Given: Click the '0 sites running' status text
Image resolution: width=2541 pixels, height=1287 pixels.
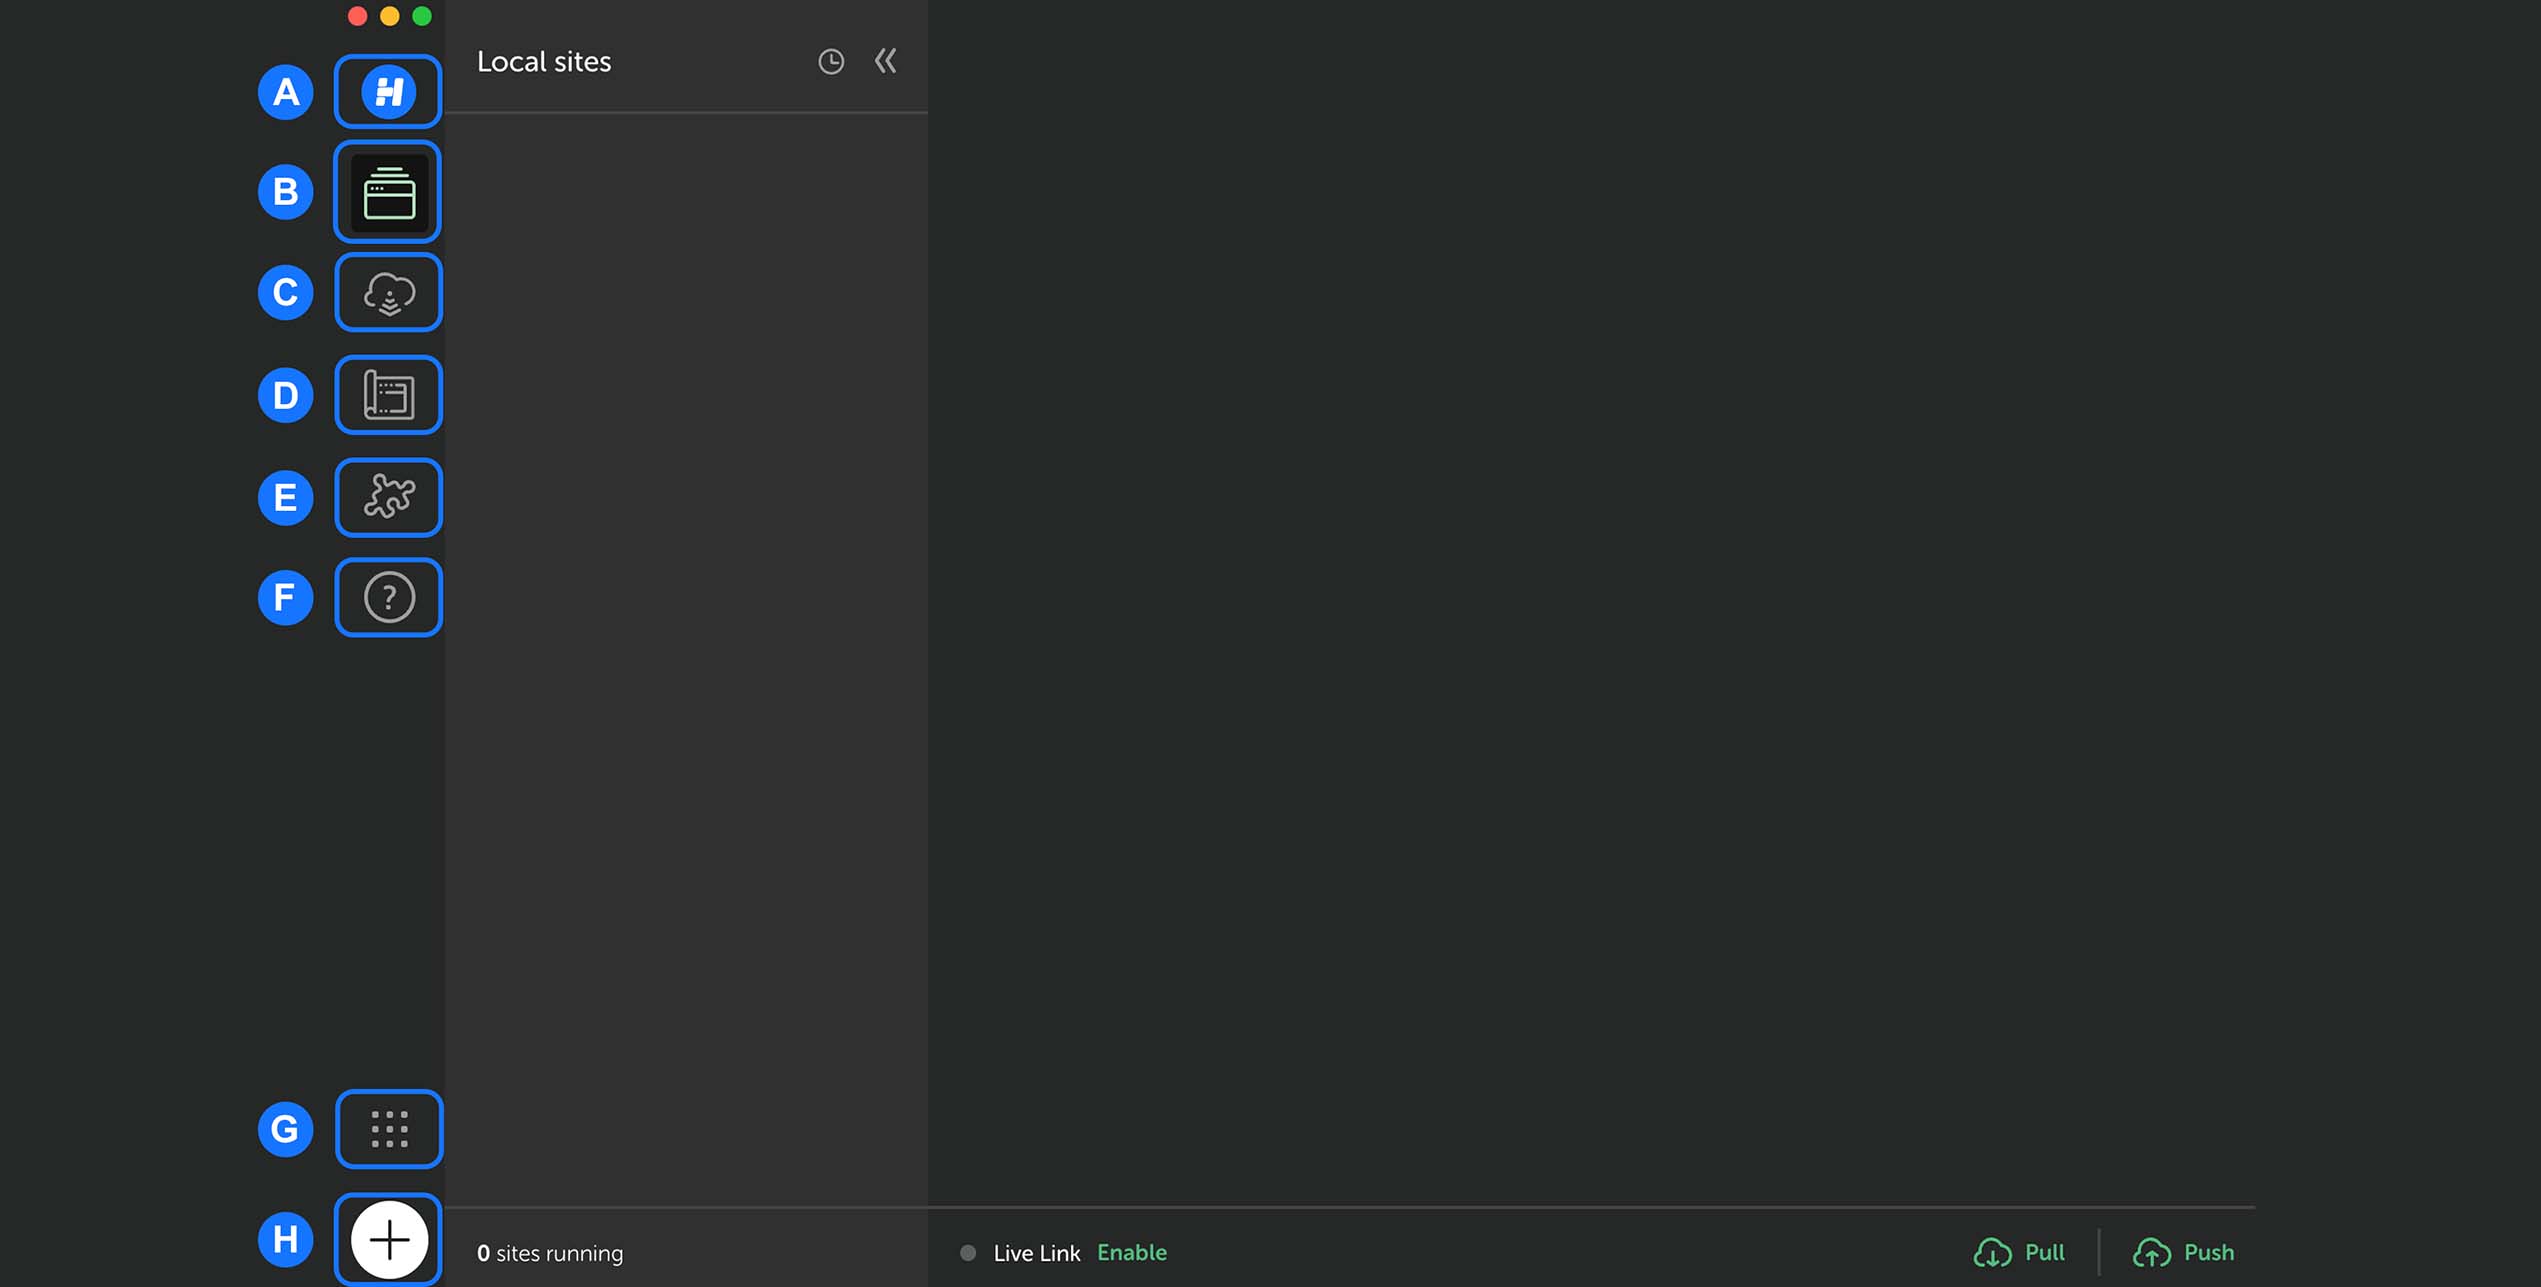Looking at the screenshot, I should [x=550, y=1253].
